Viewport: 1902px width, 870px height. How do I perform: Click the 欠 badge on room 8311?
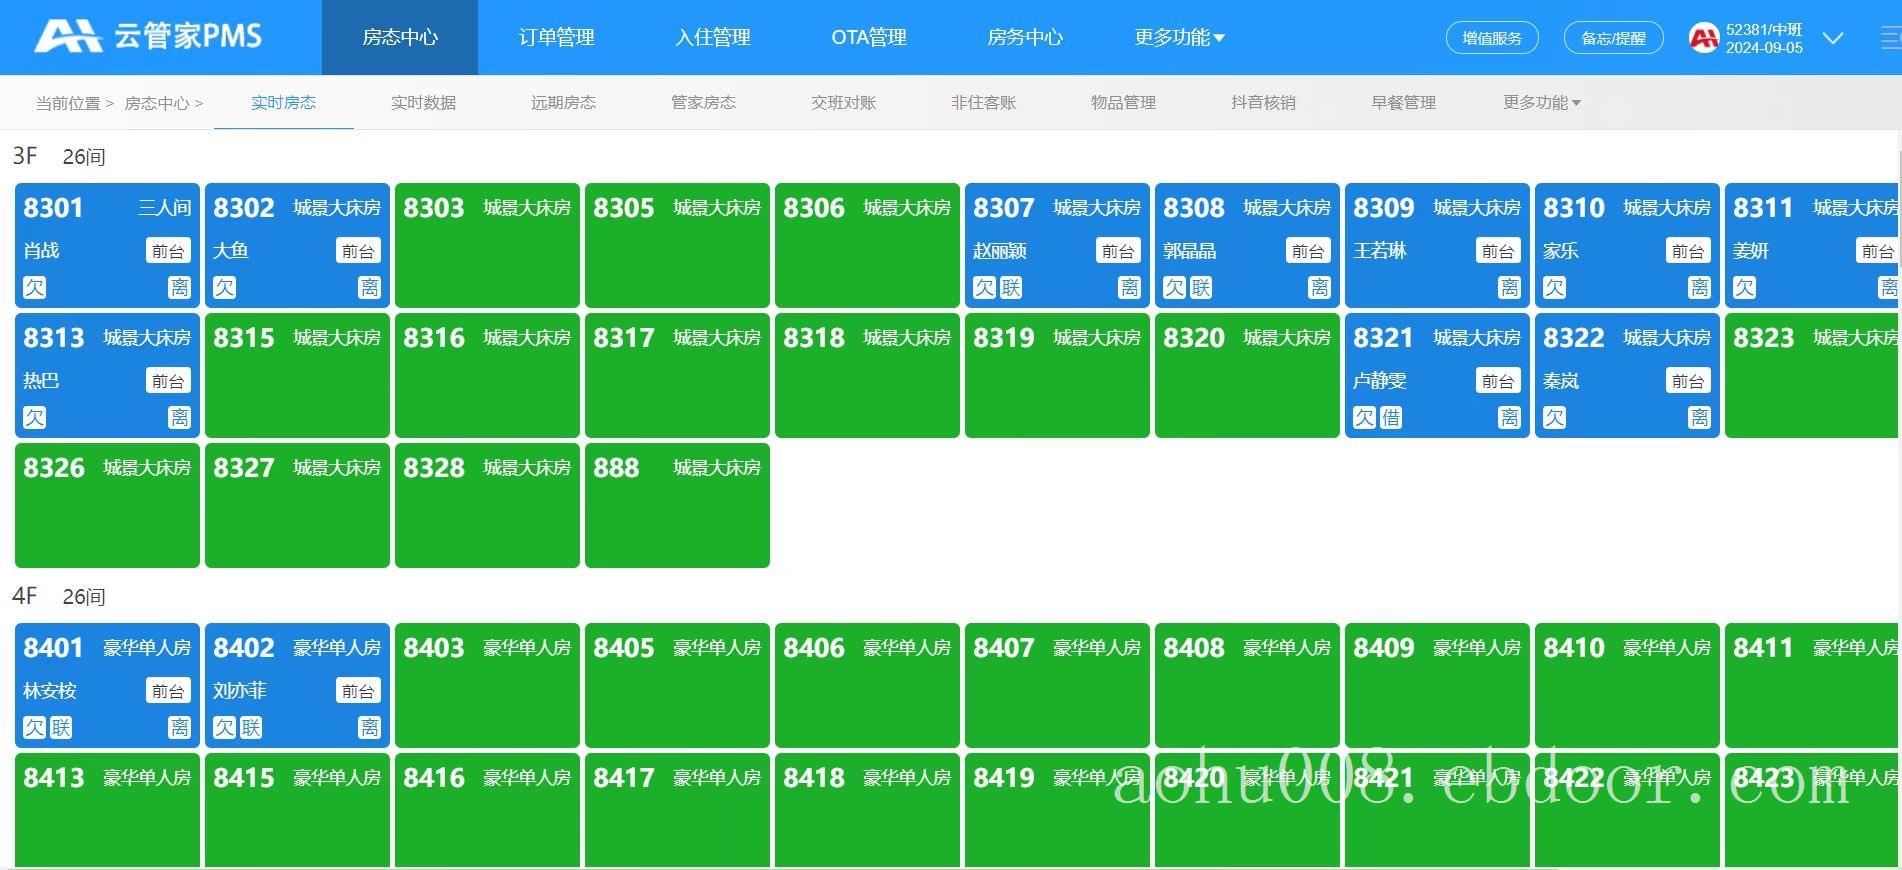(1745, 288)
